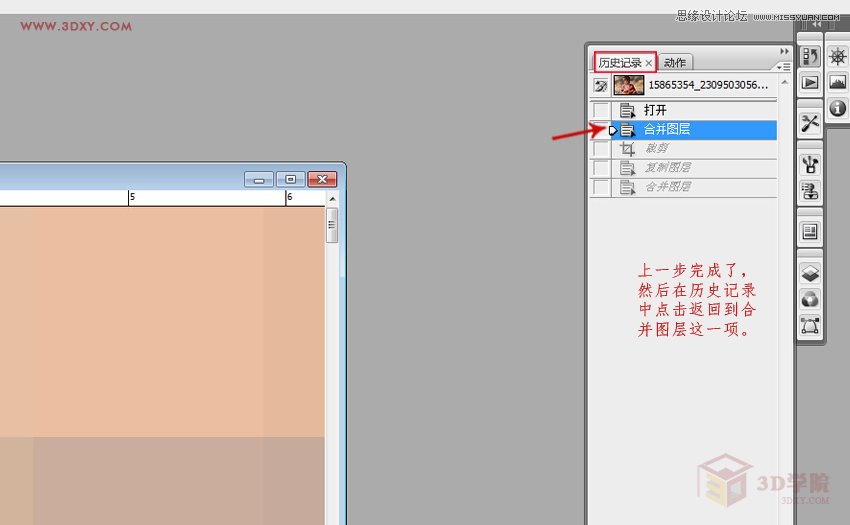Open the Channels panel icon
850x525 pixels.
coord(810,299)
